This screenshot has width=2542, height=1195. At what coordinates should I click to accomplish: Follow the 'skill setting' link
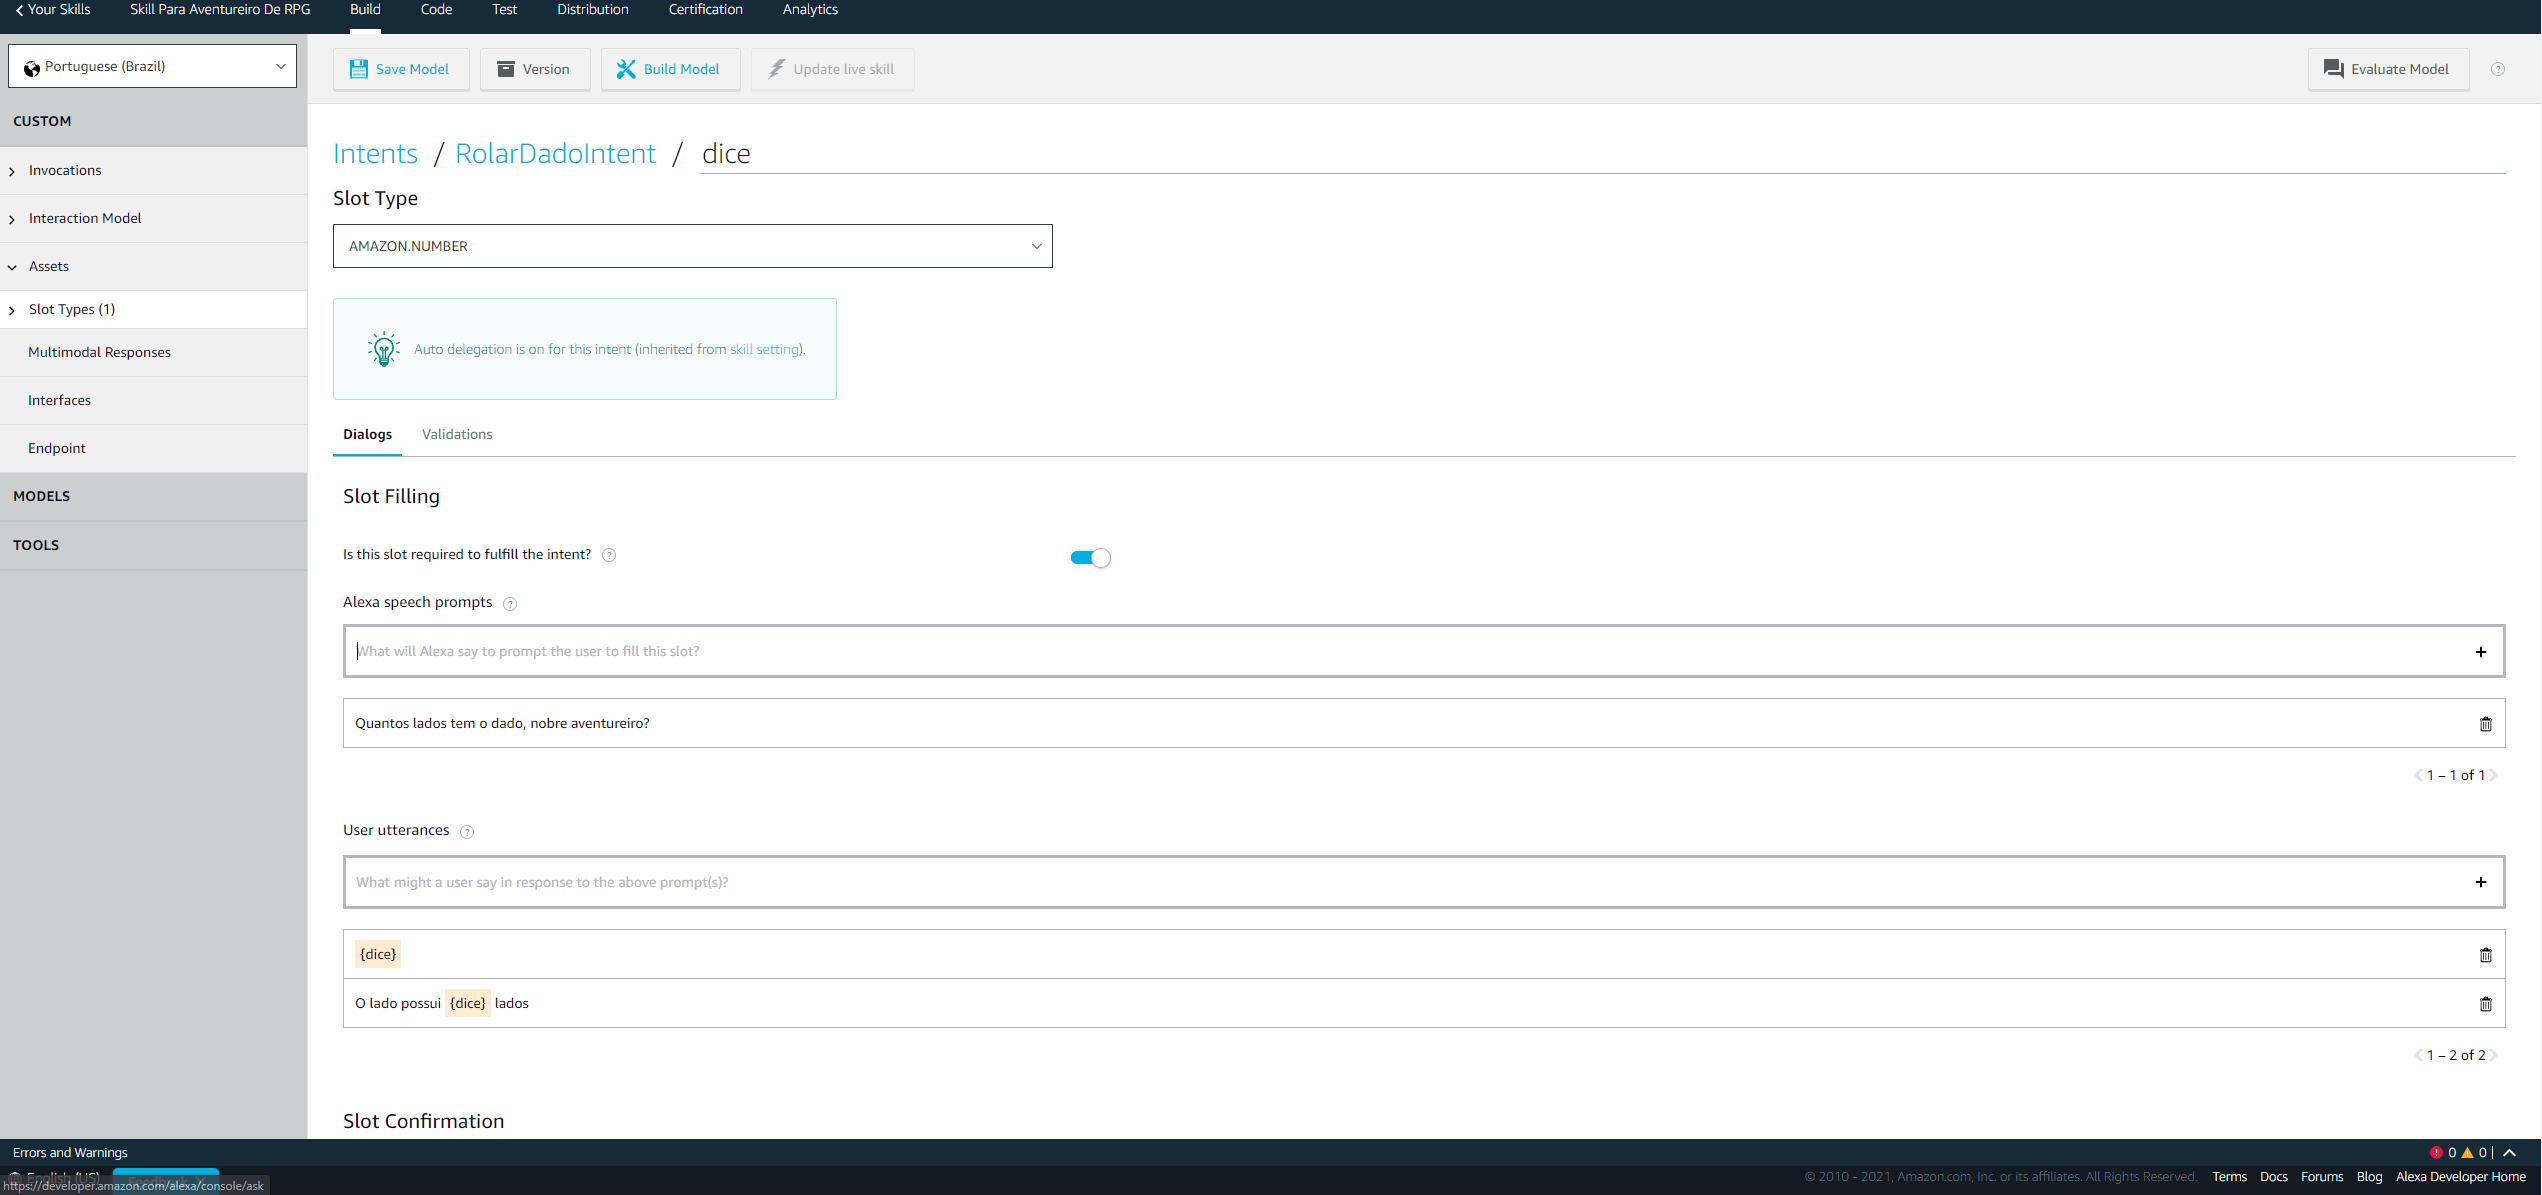(x=764, y=350)
